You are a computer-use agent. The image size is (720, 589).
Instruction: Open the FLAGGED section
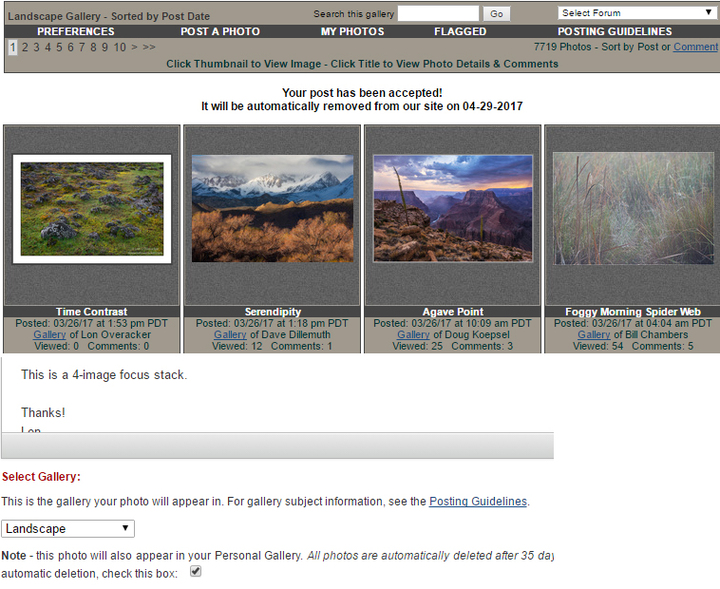point(460,32)
